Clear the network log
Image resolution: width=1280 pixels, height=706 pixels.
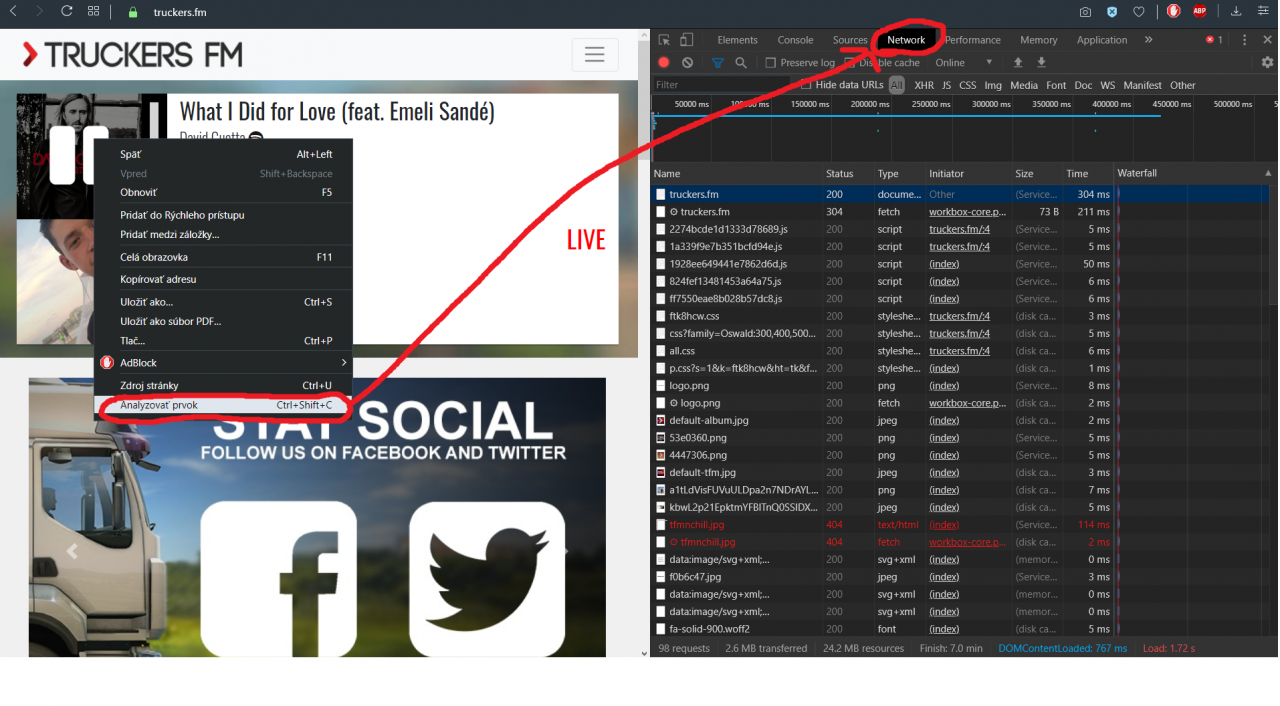click(x=687, y=62)
